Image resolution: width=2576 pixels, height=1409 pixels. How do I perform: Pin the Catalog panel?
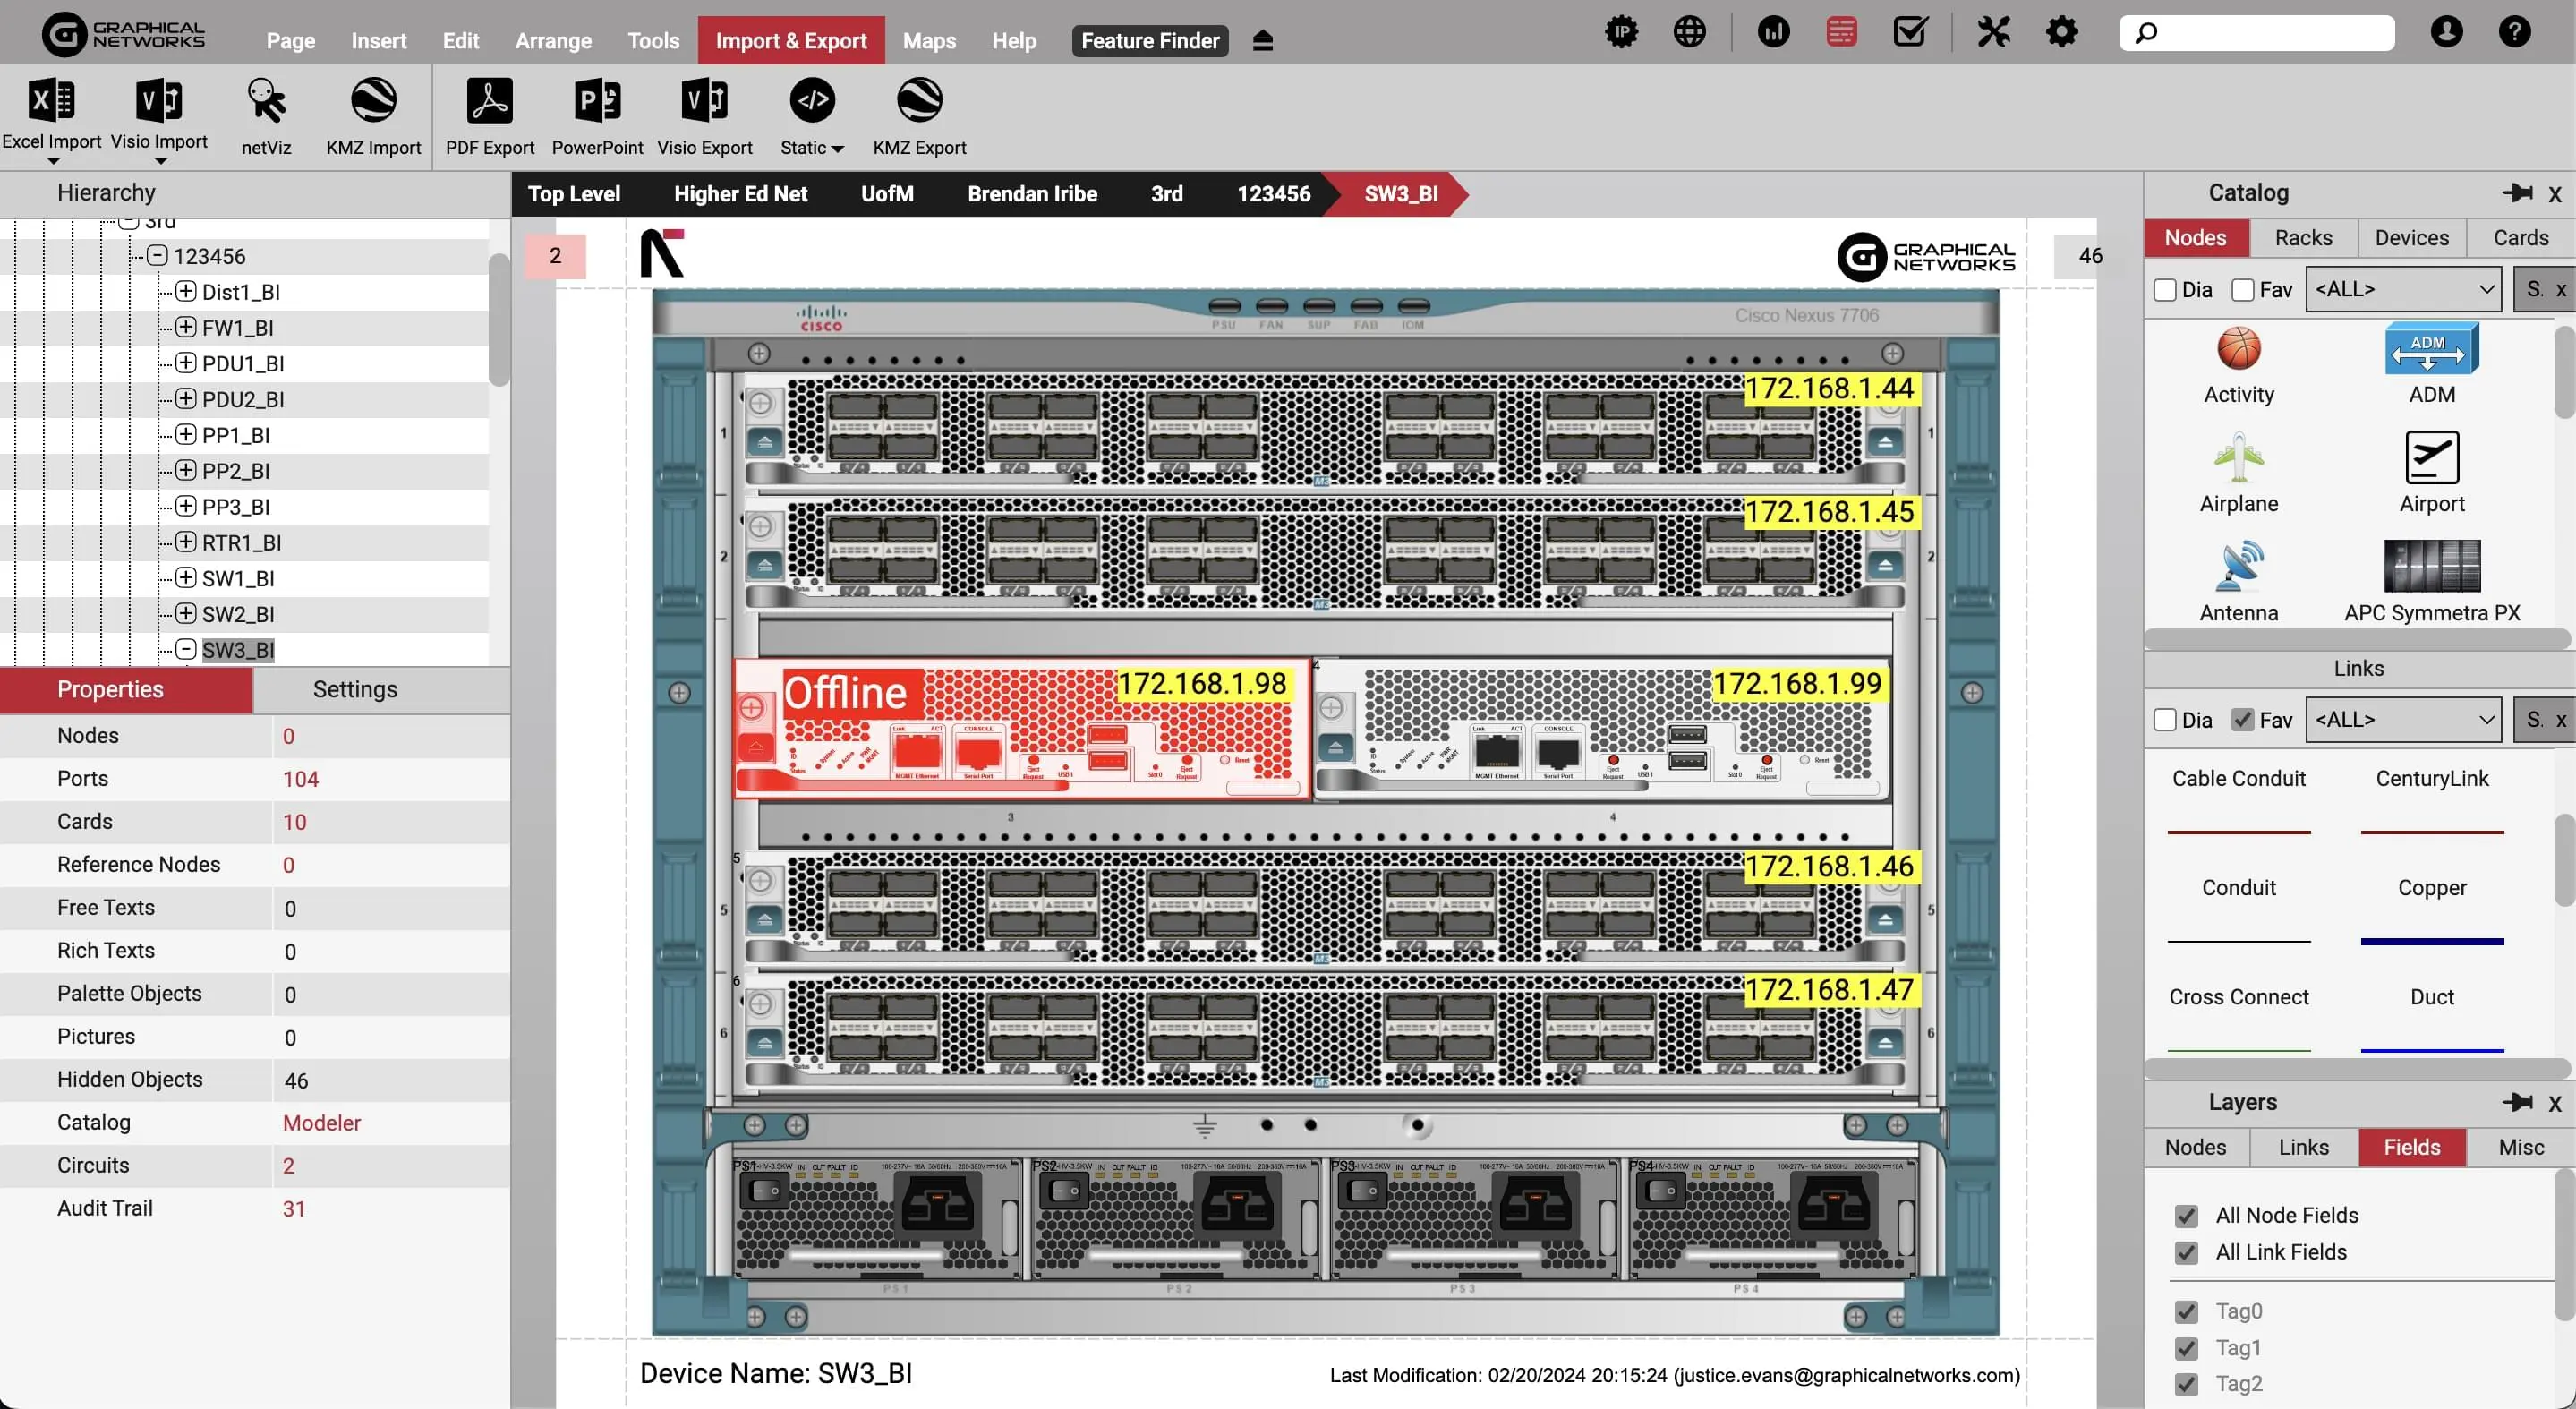pyautogui.click(x=2517, y=193)
